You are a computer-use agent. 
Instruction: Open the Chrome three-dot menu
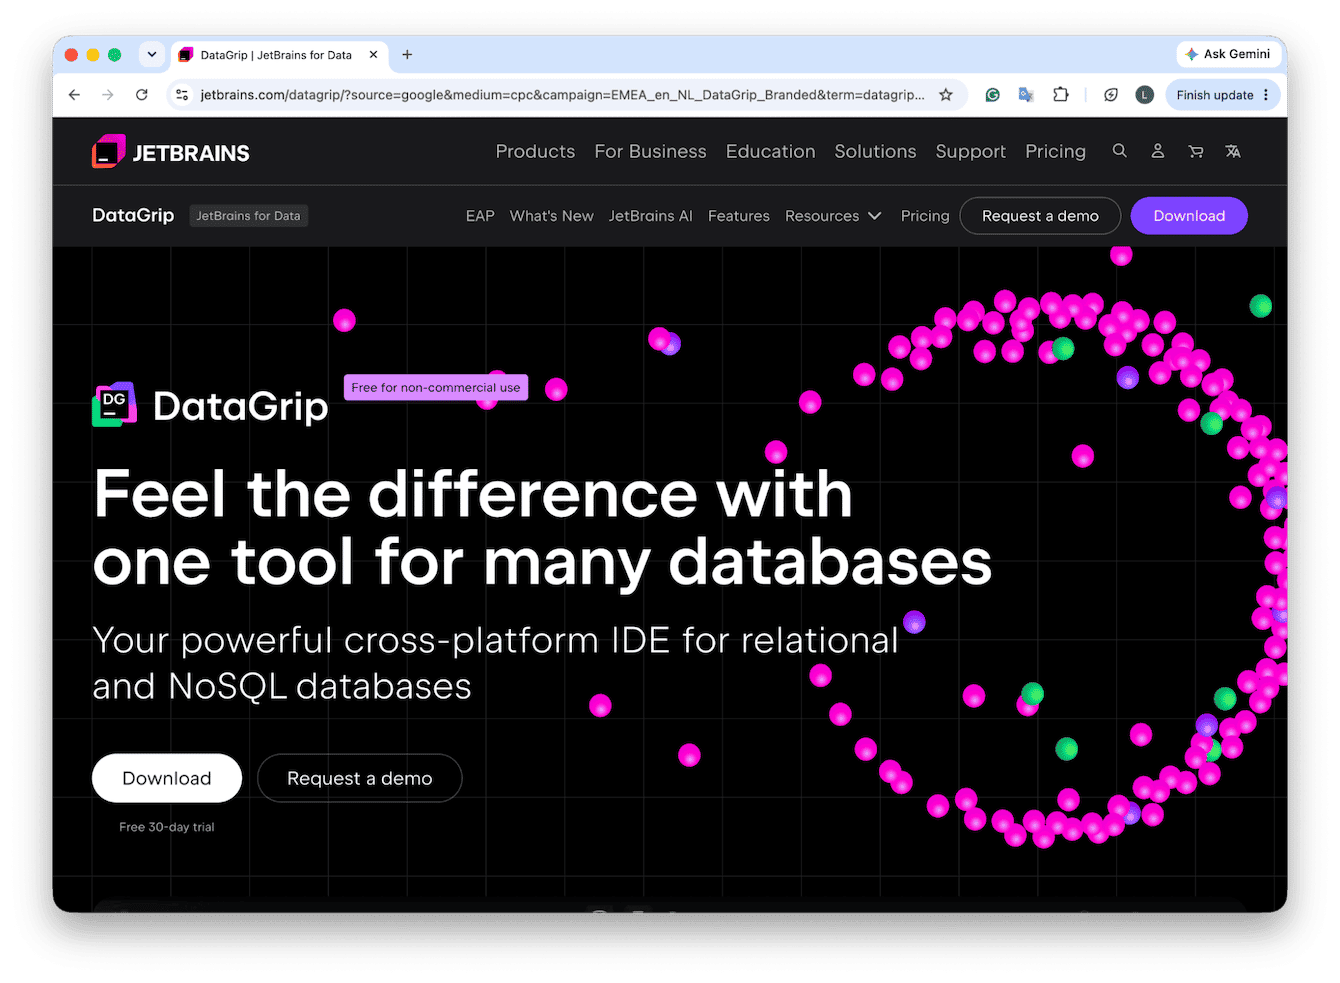point(1266,95)
